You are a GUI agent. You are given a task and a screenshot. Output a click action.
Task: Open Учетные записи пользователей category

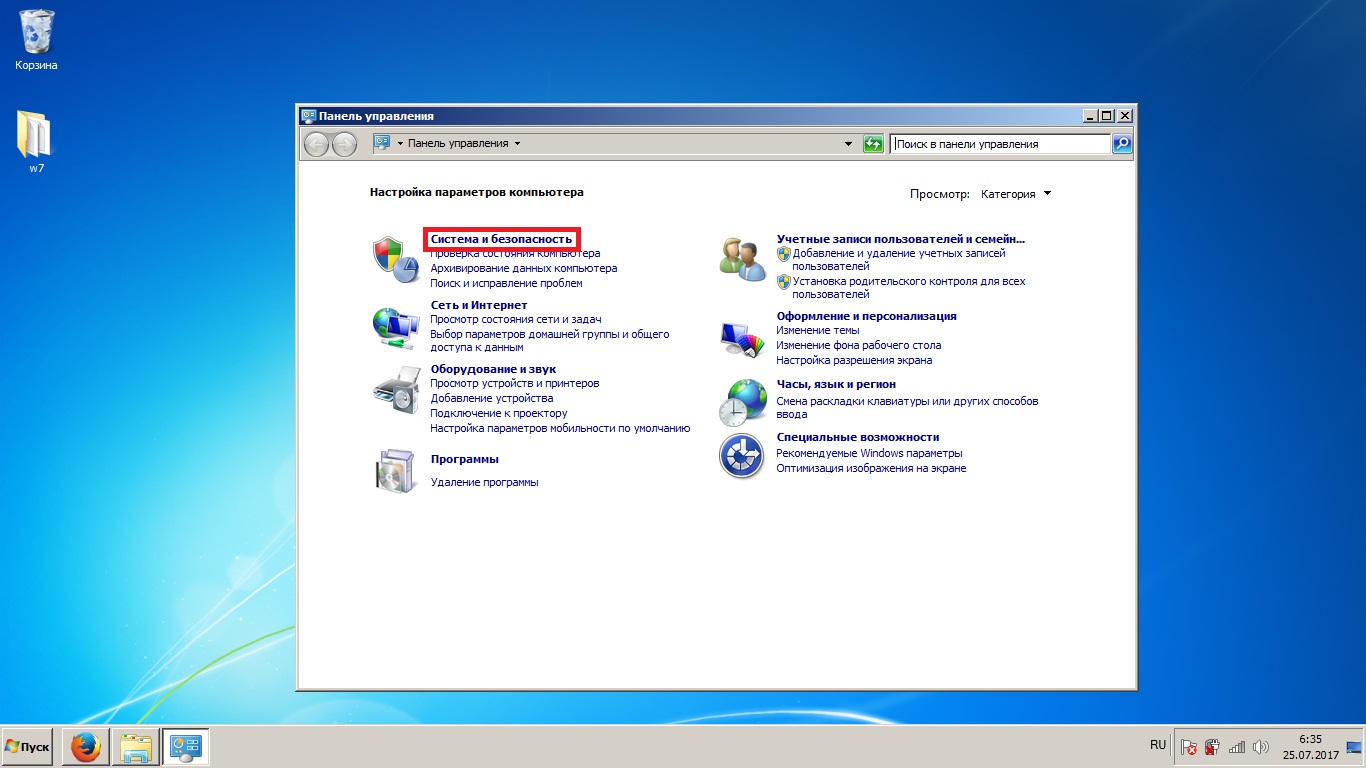tap(901, 240)
